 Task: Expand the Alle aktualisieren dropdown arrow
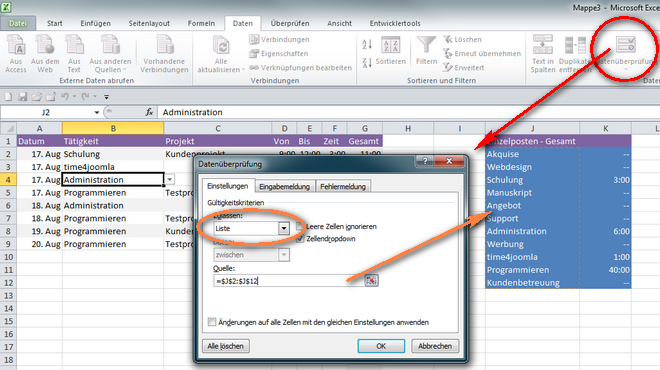tap(243, 70)
